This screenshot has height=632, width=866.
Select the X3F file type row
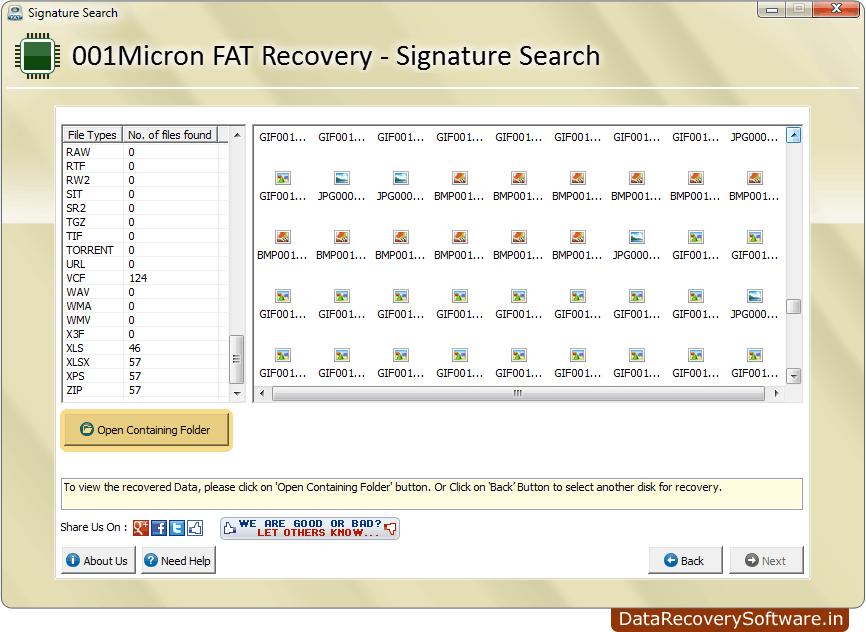pyautogui.click(x=145, y=334)
